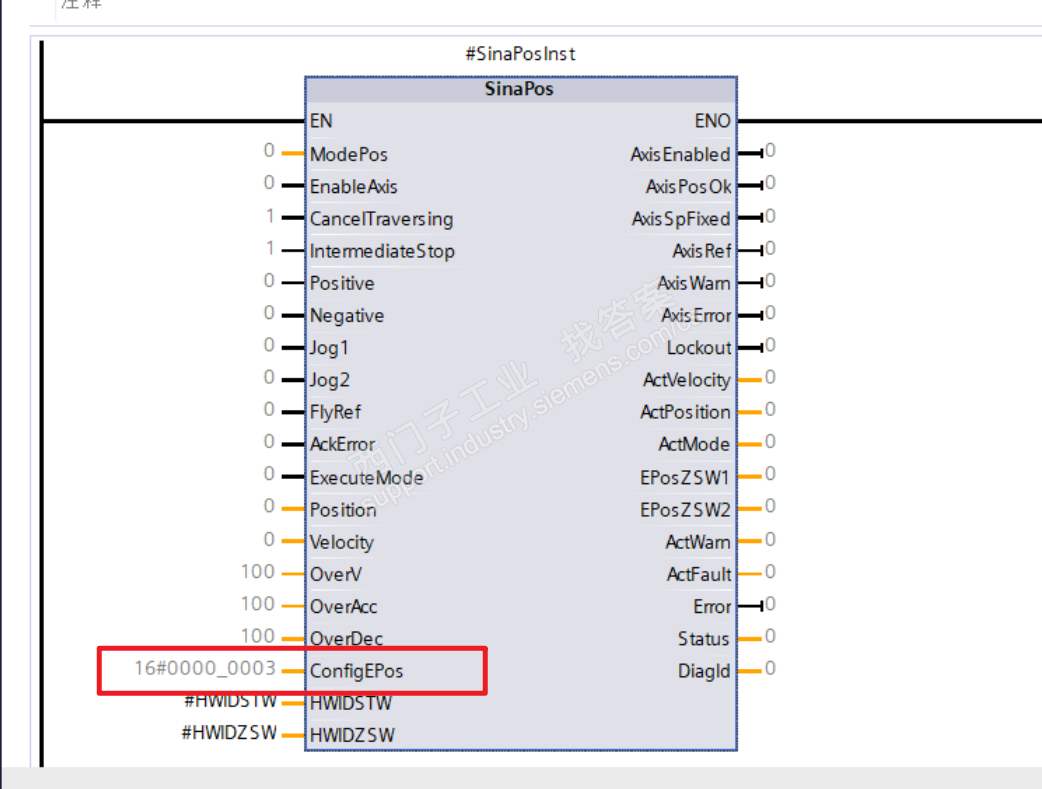
Task: Click the #HWIDSTW operand
Action: point(231,701)
